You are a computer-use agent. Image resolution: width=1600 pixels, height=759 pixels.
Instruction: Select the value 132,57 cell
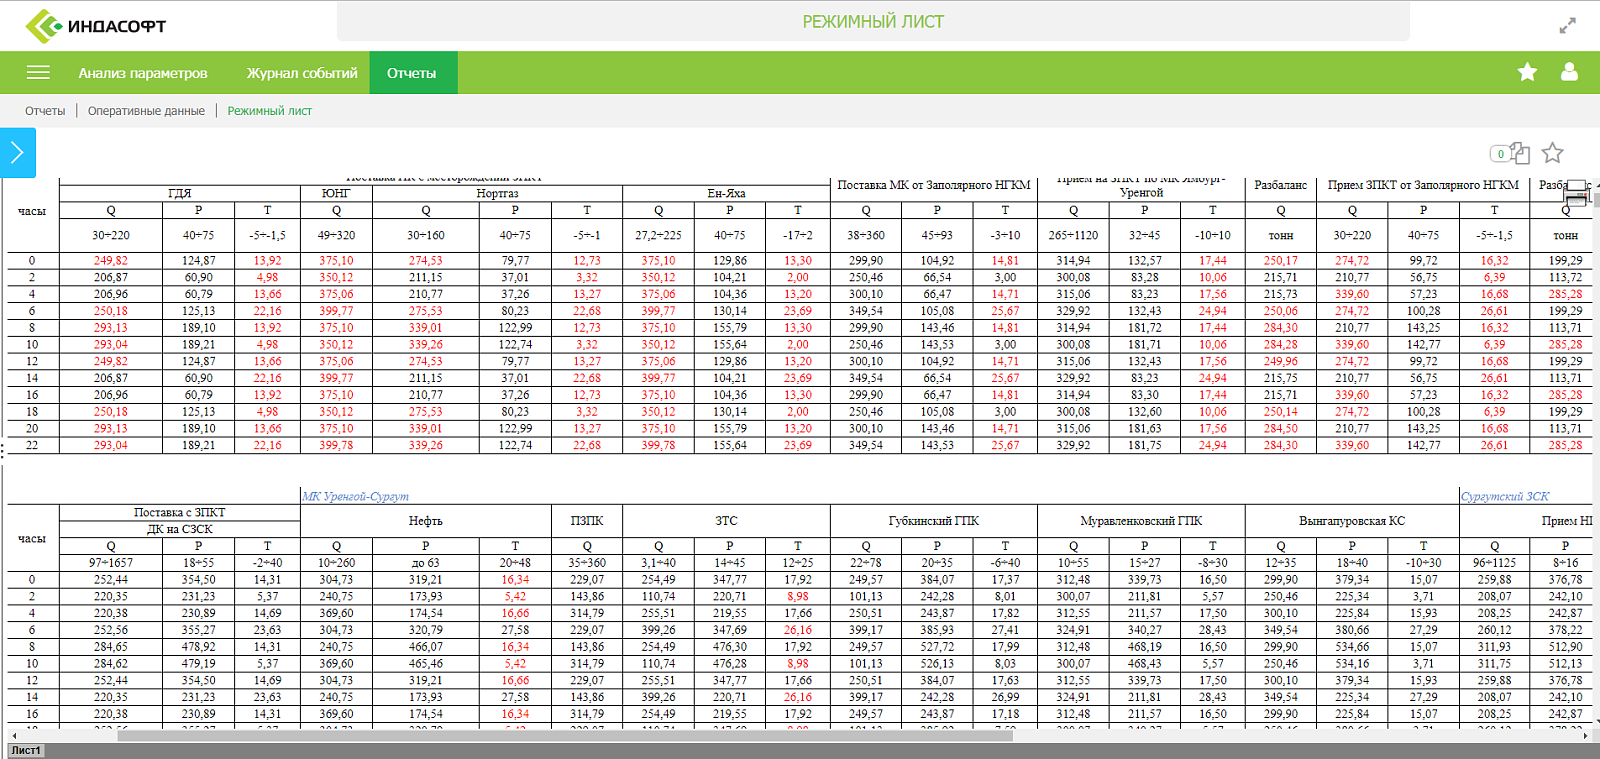(1145, 260)
